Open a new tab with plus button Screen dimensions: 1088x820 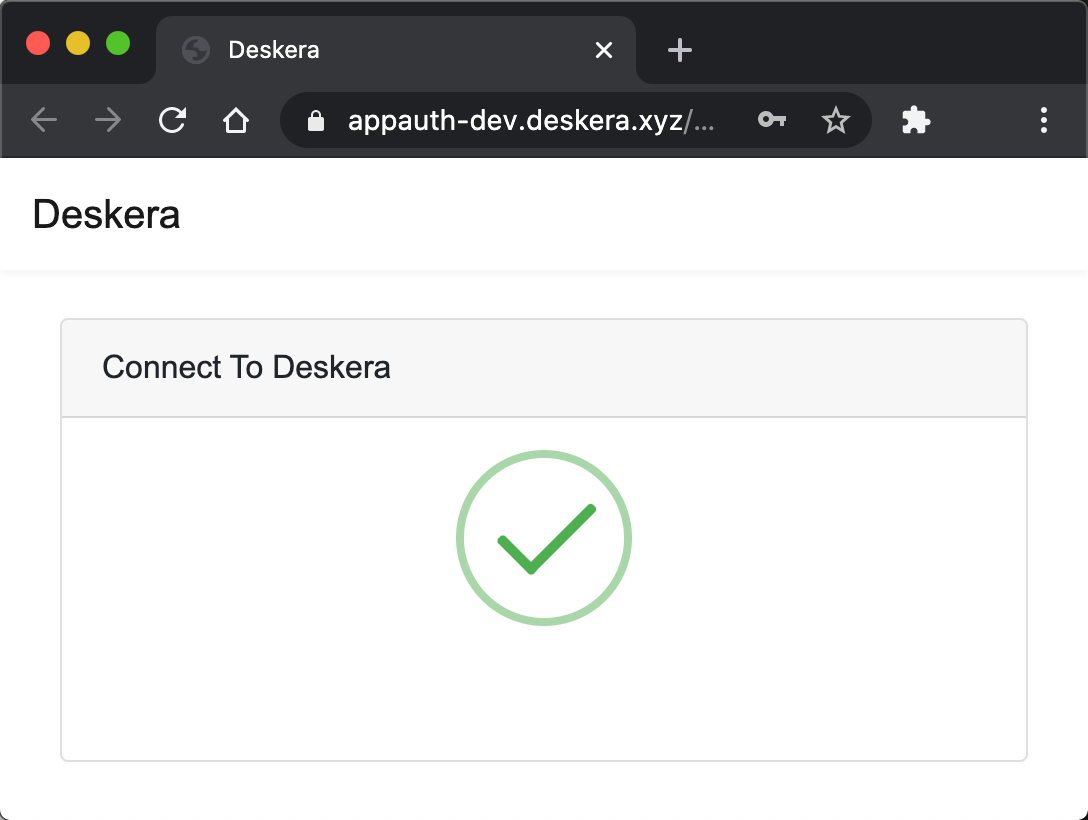(x=679, y=50)
